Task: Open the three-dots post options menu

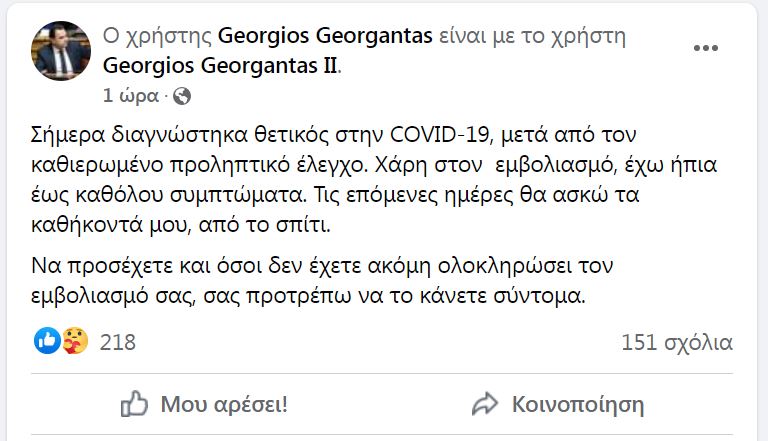Action: (706, 47)
